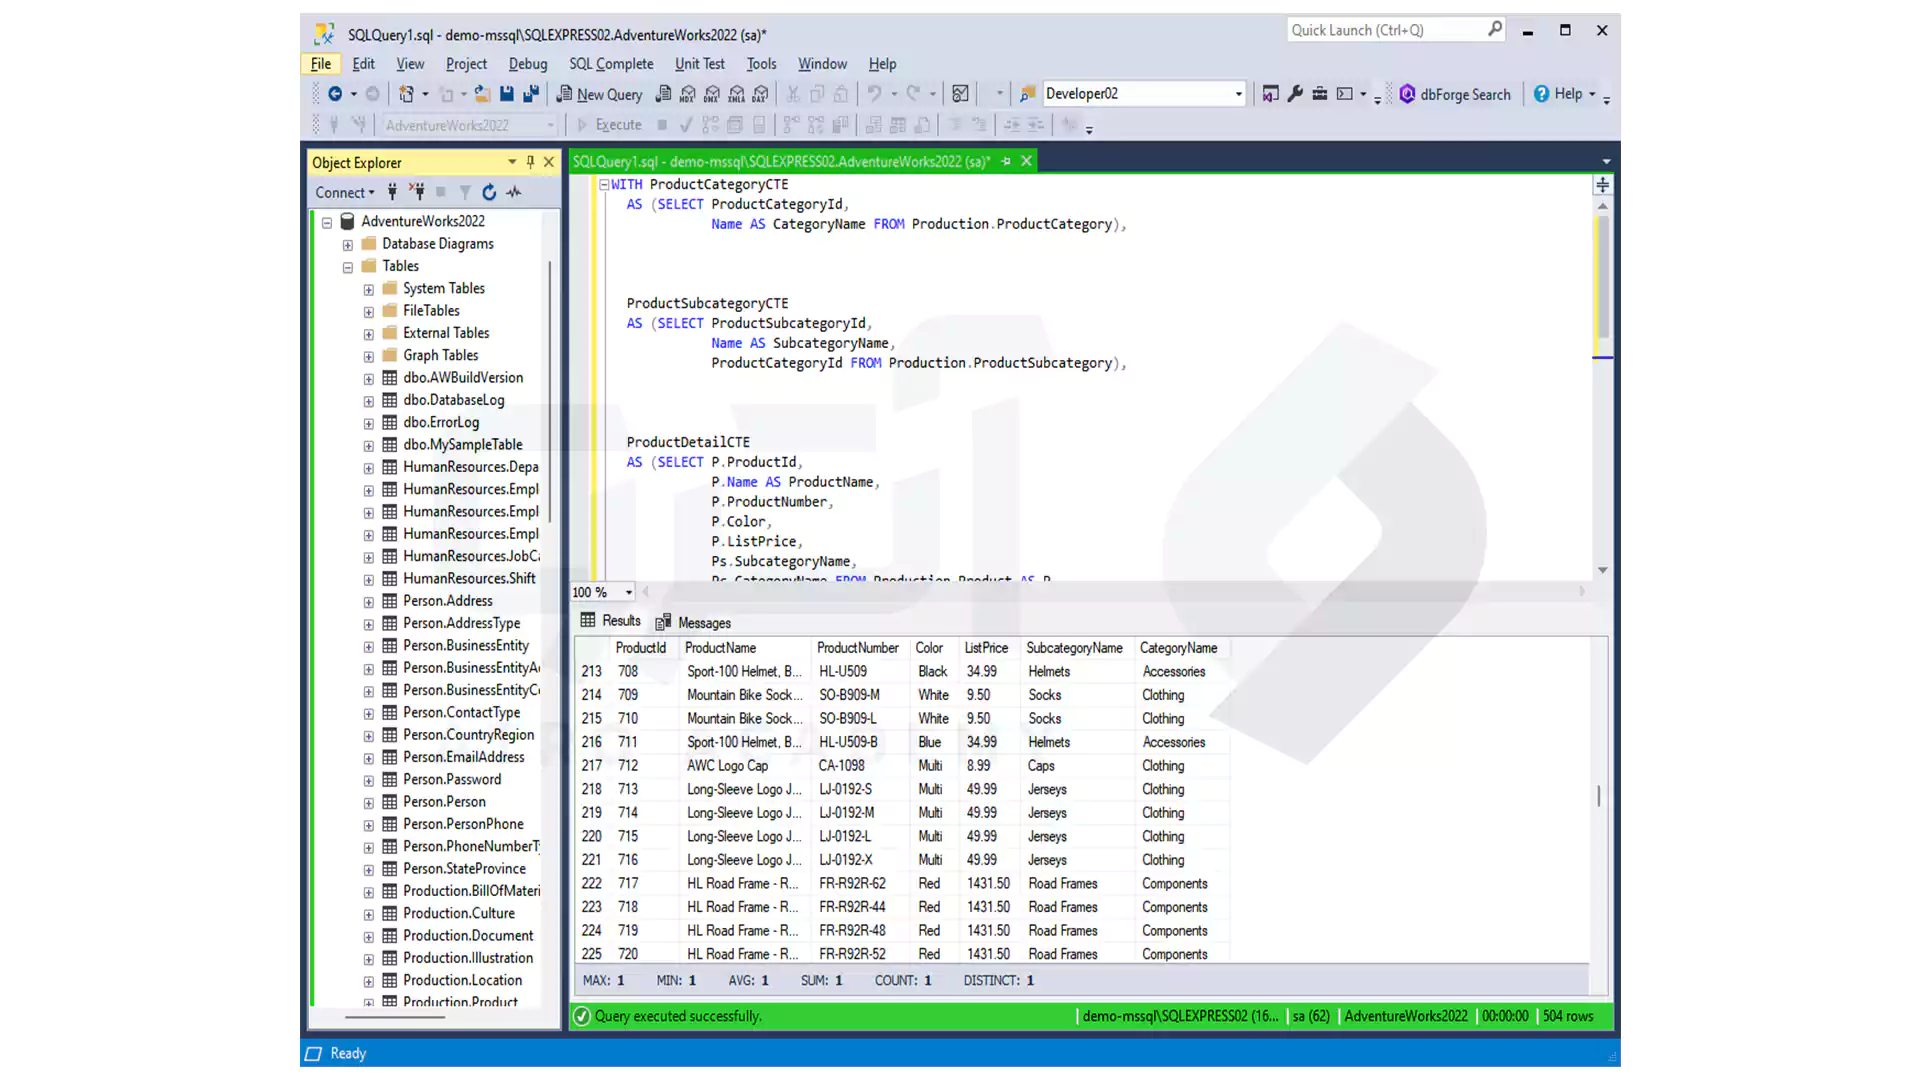This screenshot has height=1080, width=1920.
Task: Click the New Query button
Action: (599, 94)
